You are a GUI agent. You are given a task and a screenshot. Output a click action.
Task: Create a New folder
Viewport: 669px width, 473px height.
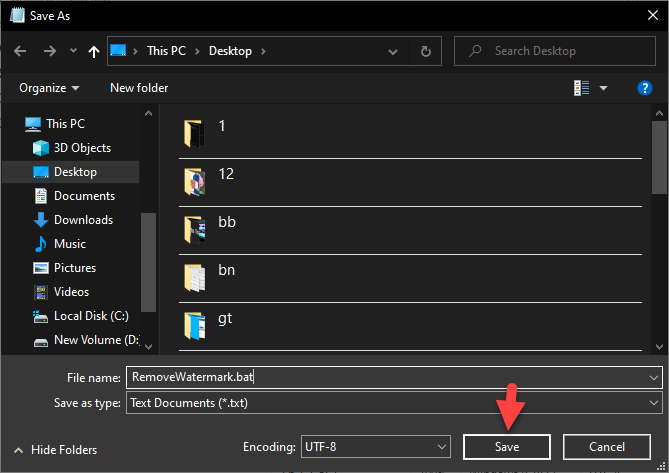139,88
